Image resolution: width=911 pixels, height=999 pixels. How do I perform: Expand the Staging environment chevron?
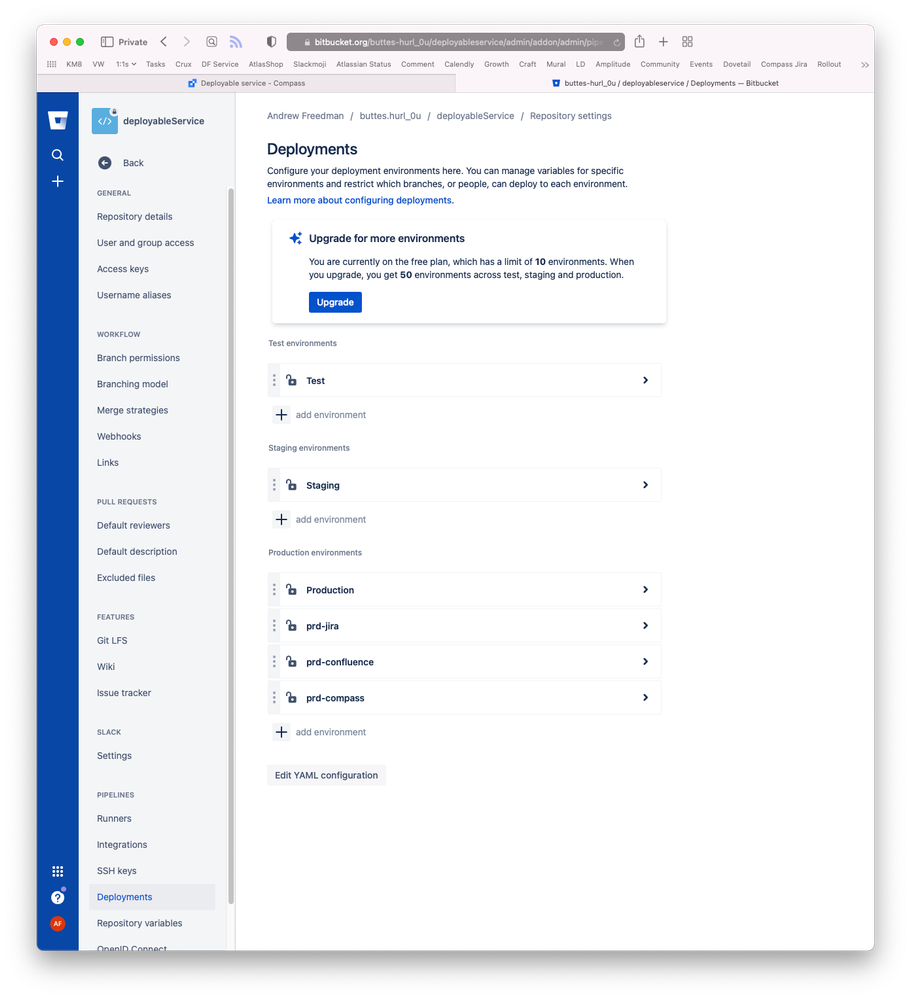pyautogui.click(x=645, y=485)
